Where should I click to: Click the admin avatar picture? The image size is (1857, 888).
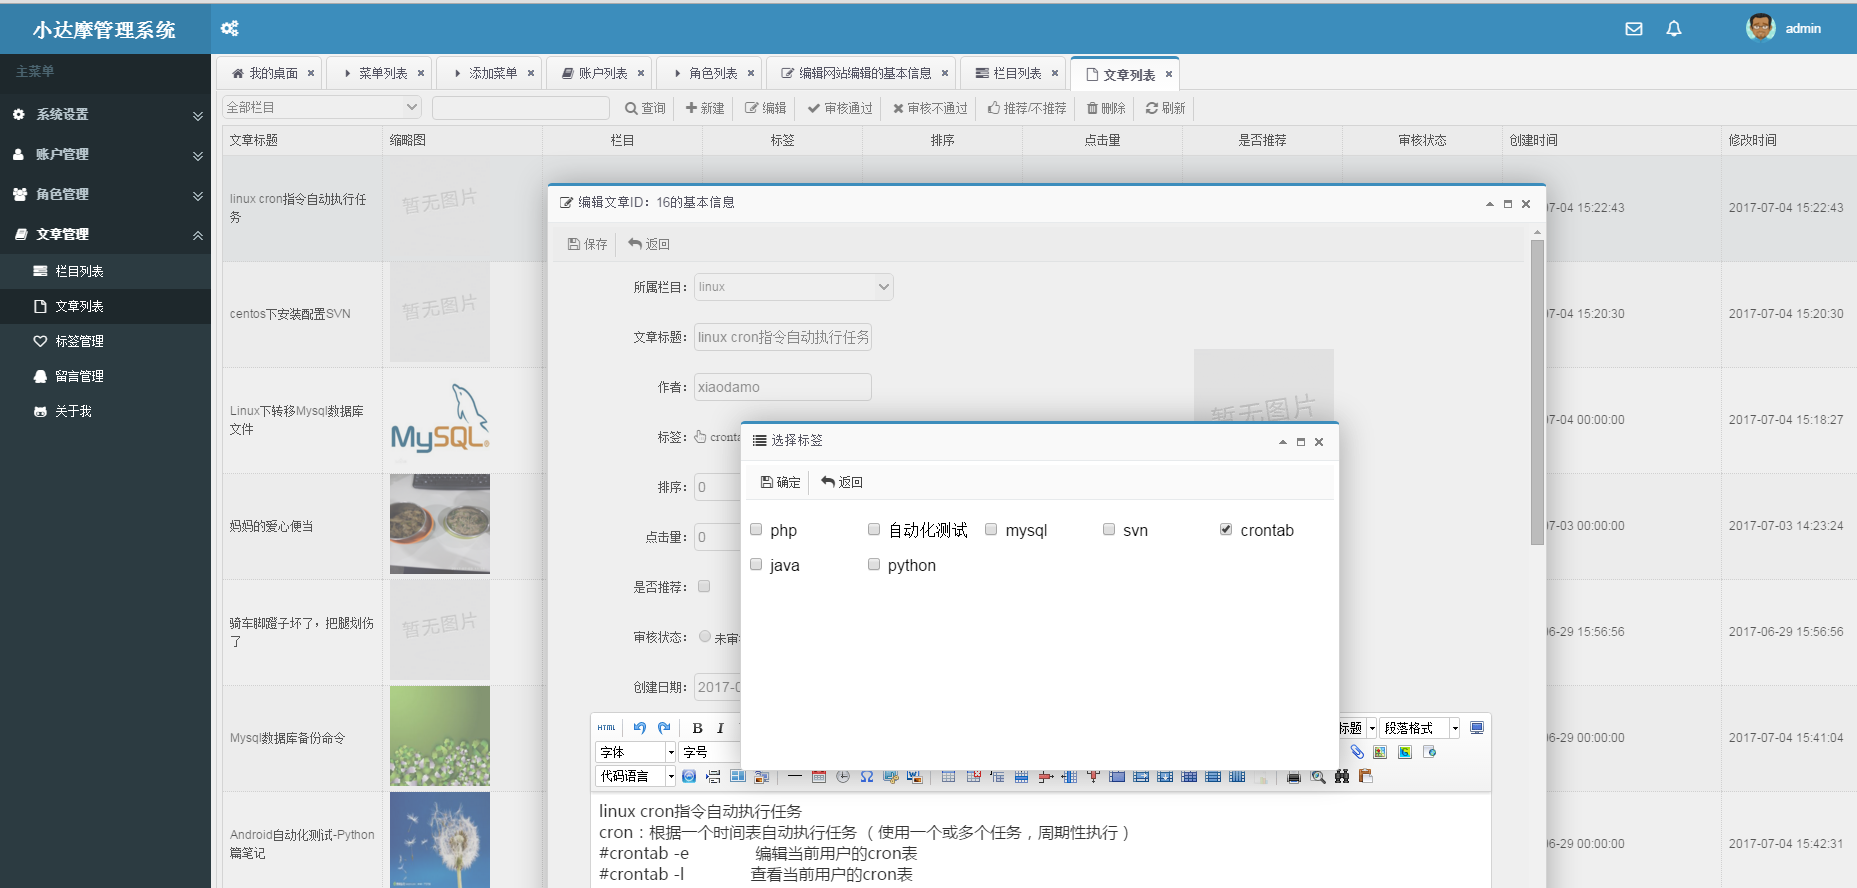click(1761, 28)
